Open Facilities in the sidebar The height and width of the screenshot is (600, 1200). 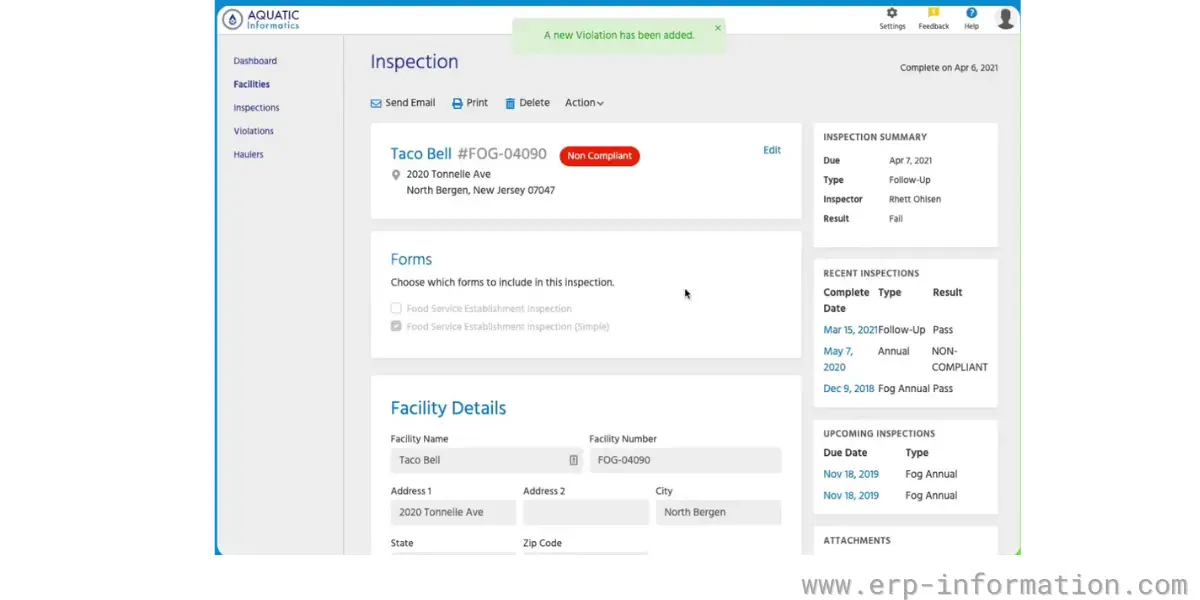point(252,85)
